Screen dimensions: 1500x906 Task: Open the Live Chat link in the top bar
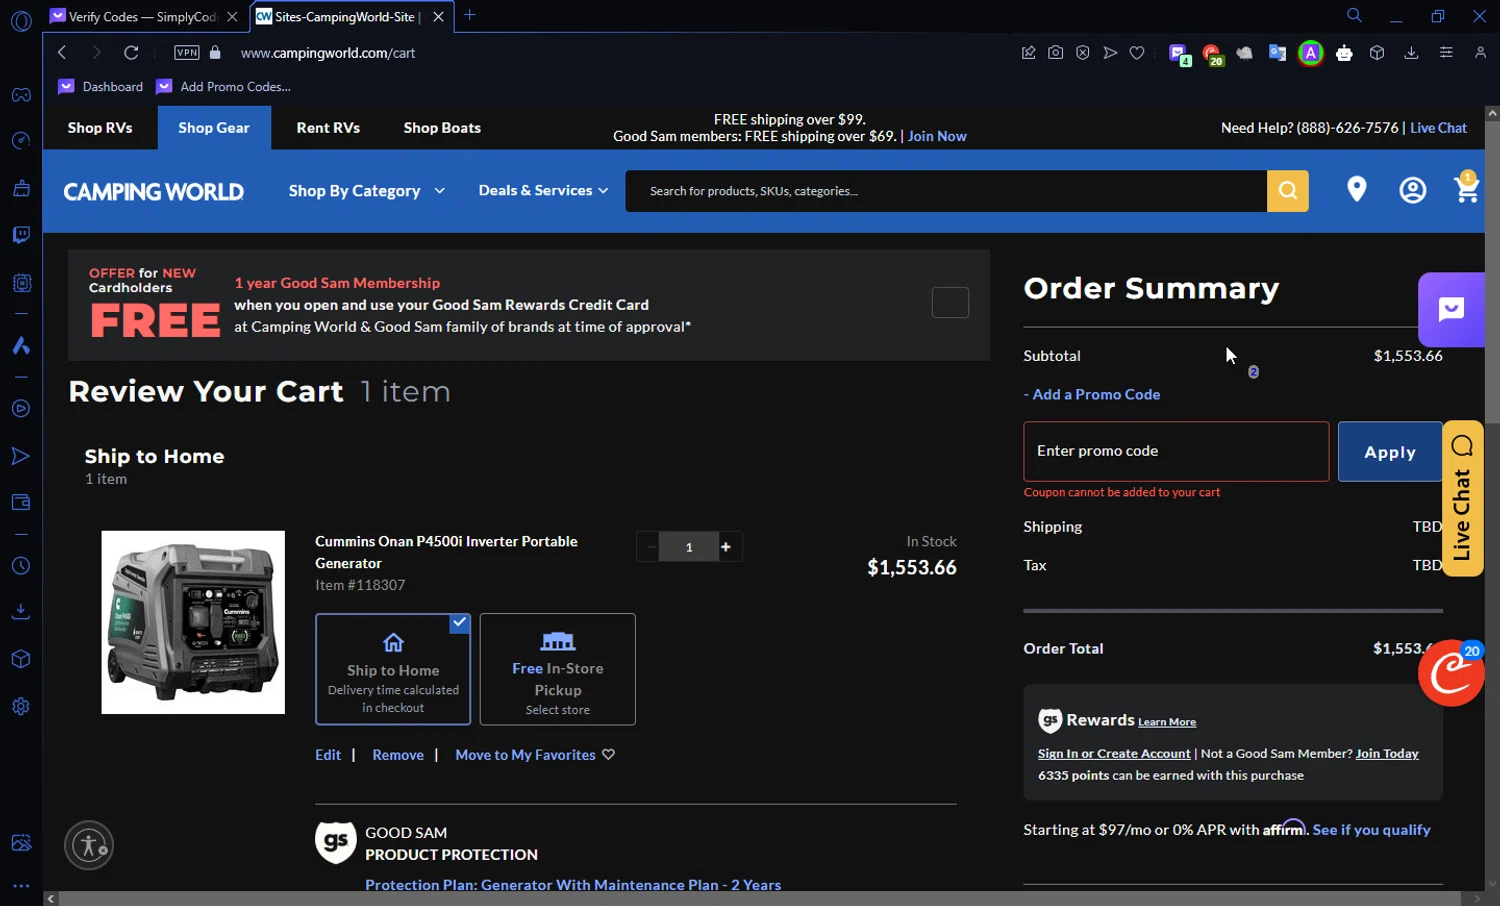[1438, 128]
